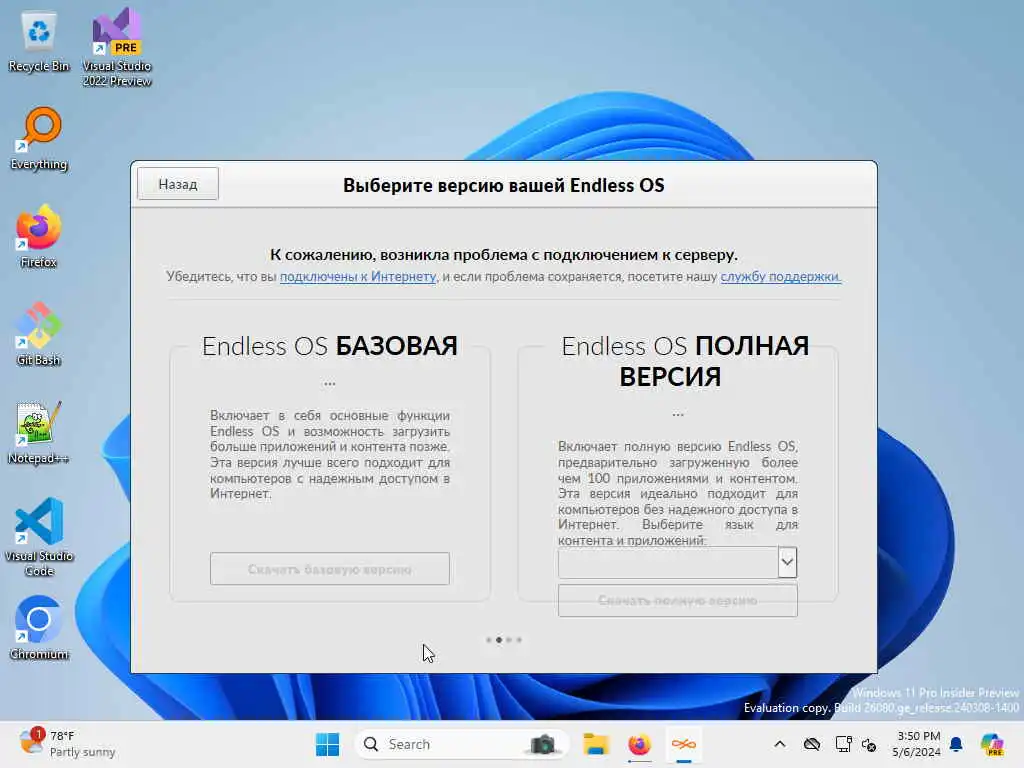Select the Endless OS БАЗОВАЯ heading
The width and height of the screenshot is (1024, 768).
pos(330,346)
